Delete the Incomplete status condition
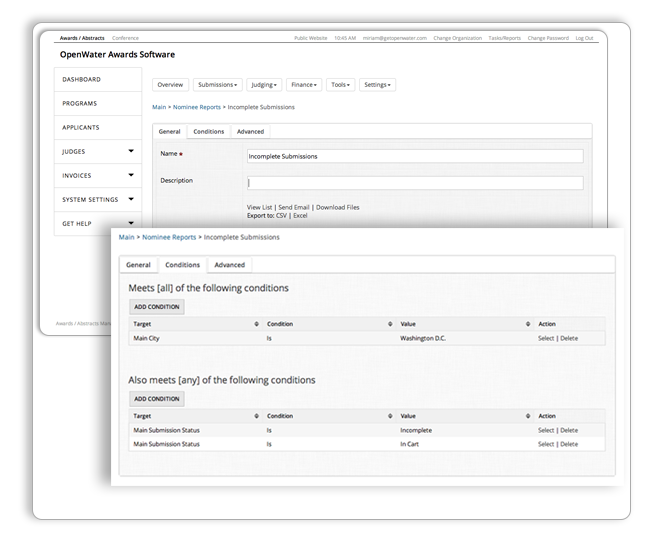This screenshot has height=547, width=663. click(x=569, y=430)
